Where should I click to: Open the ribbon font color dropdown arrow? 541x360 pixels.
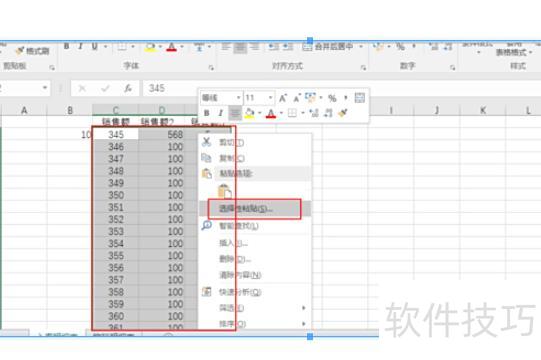pos(182,46)
